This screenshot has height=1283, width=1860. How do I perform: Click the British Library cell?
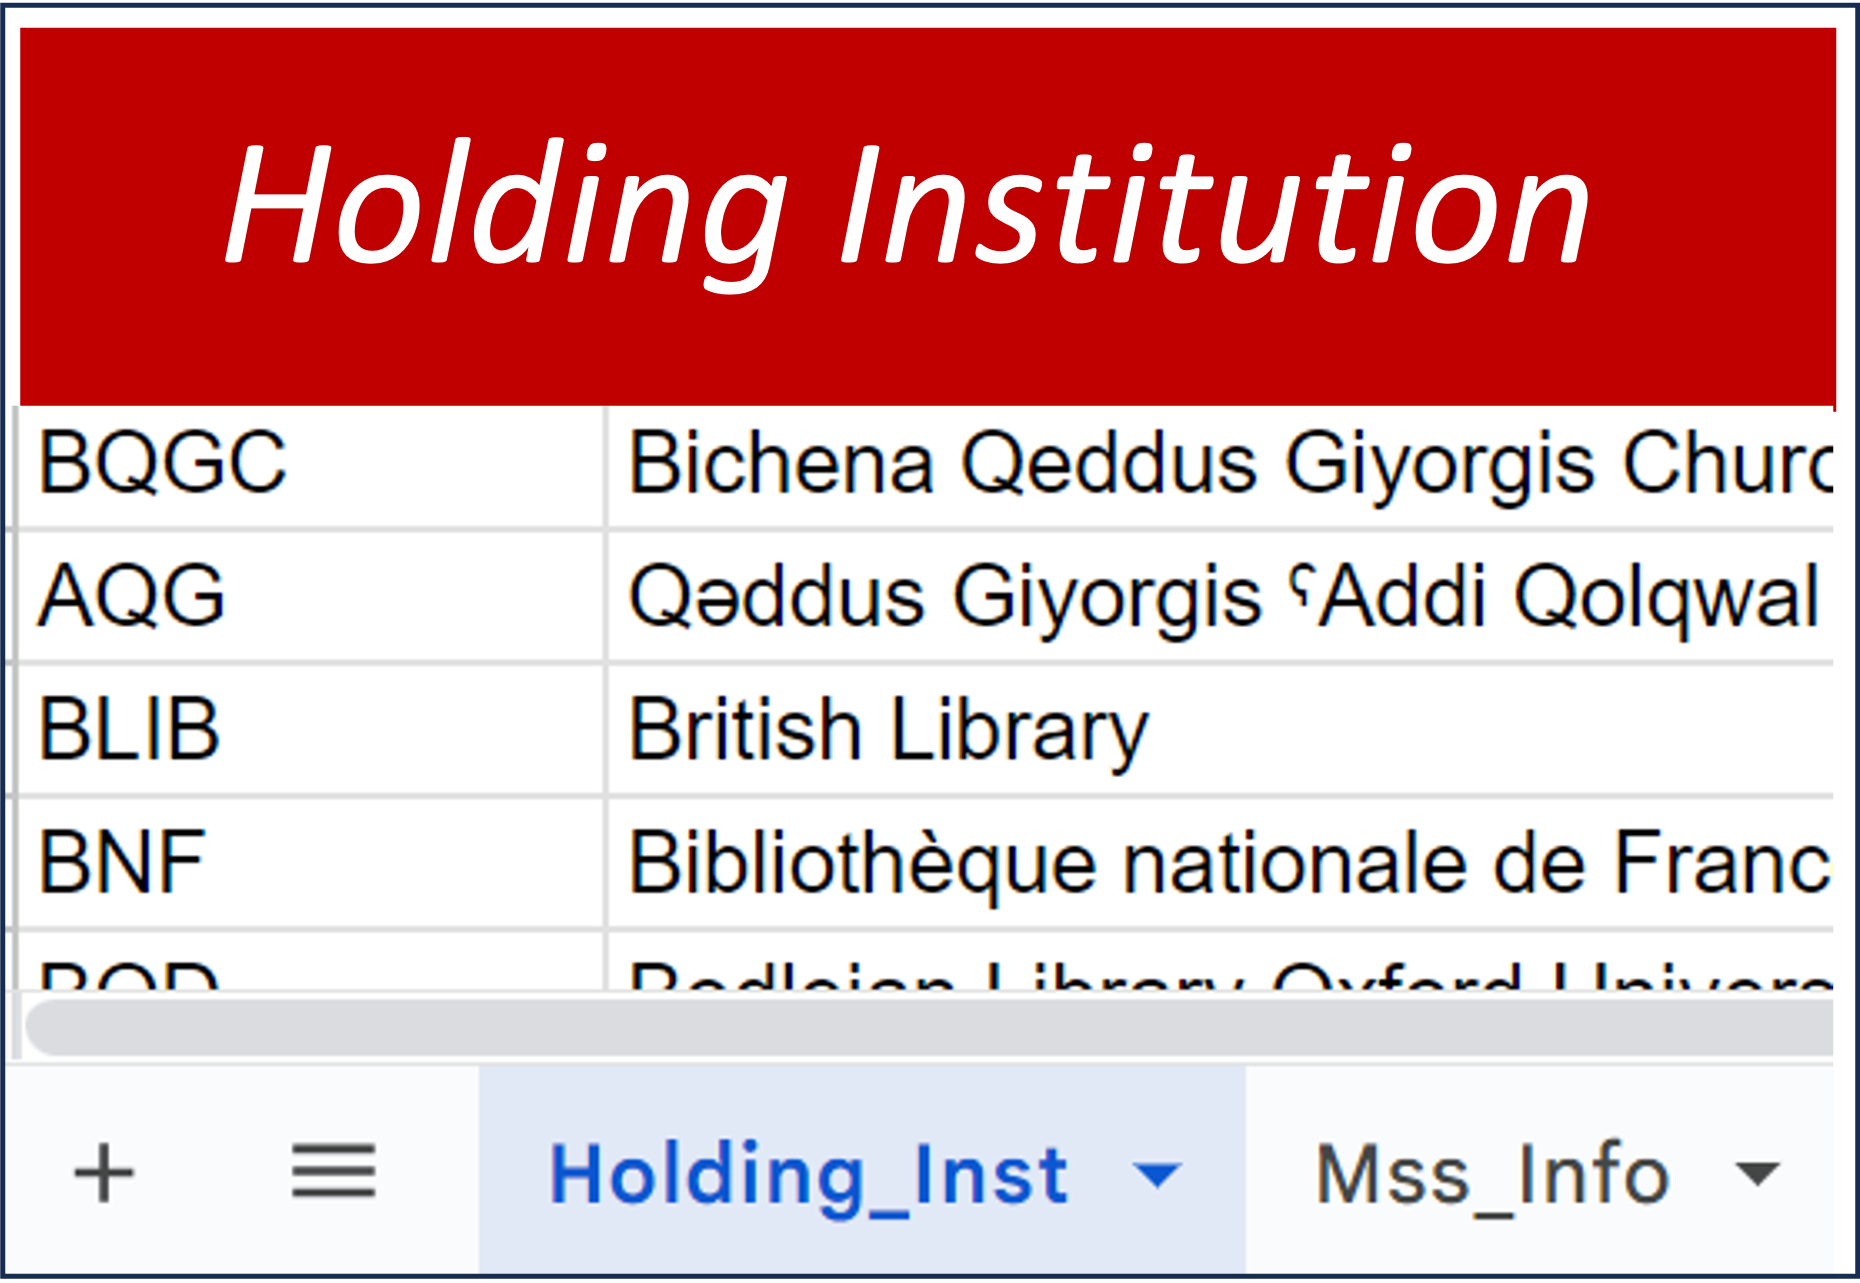889,729
